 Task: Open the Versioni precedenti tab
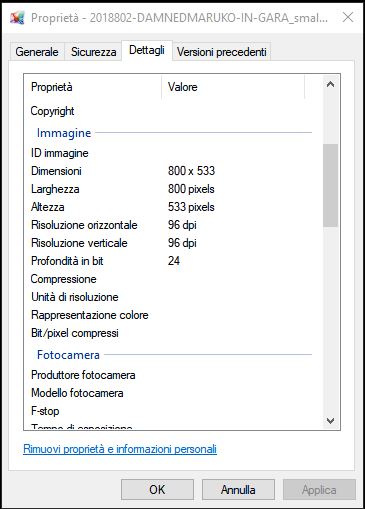tap(222, 52)
